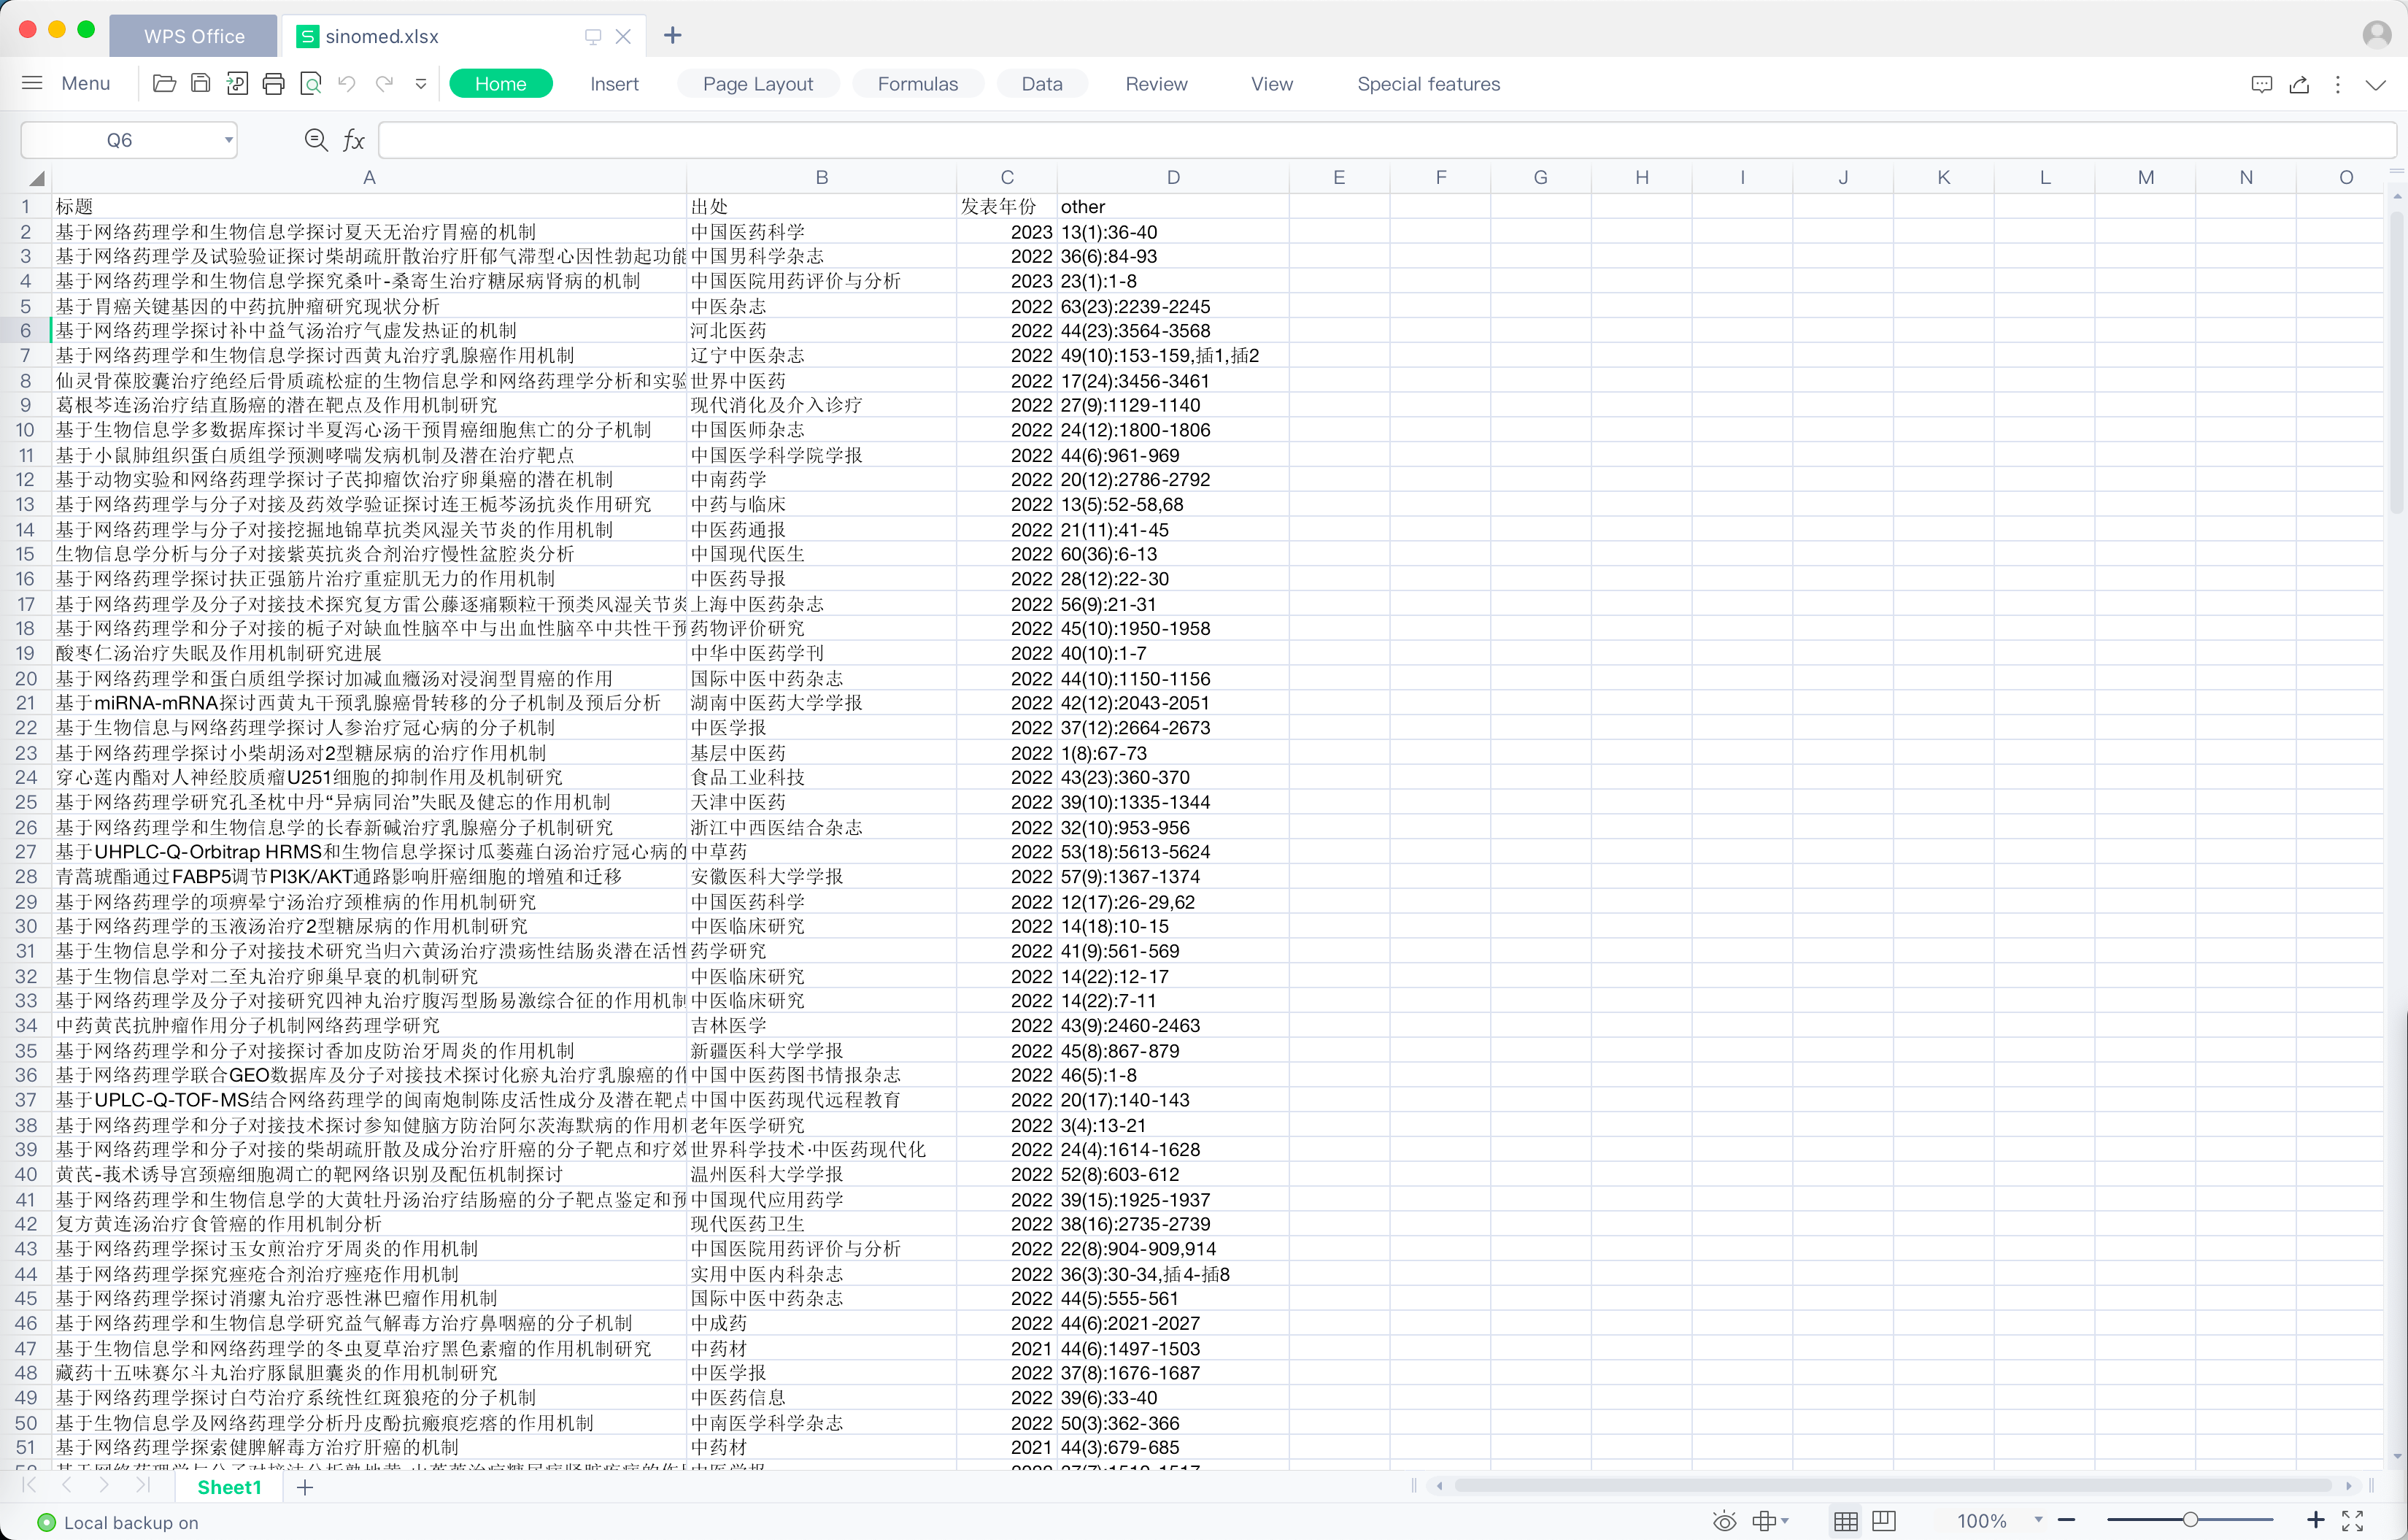The height and width of the screenshot is (1540, 2408).
Task: Switch to Normal grid view
Action: pyautogui.click(x=1846, y=1521)
